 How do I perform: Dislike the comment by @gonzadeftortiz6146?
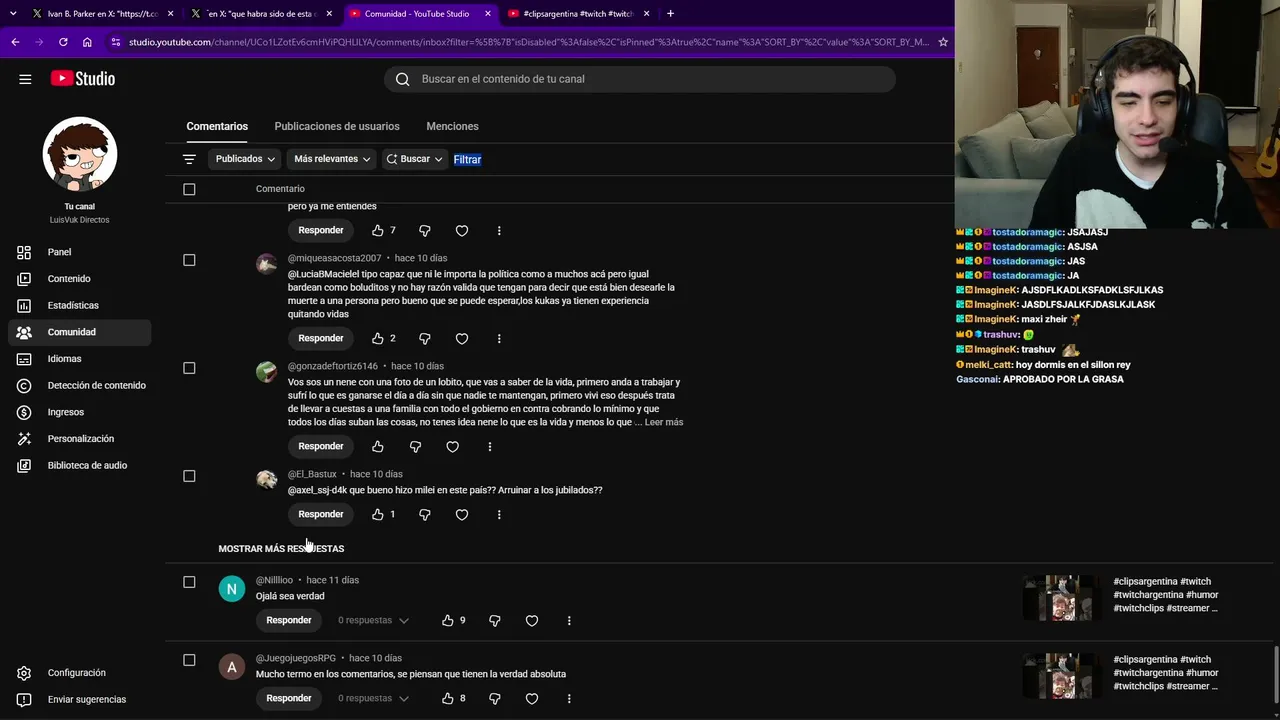[x=415, y=446]
